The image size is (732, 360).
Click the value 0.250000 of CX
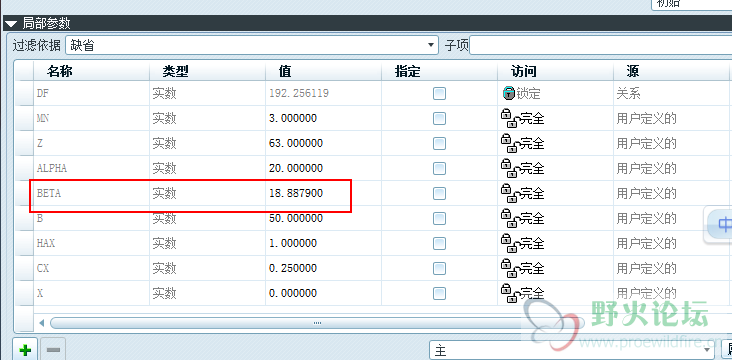pyautogui.click(x=293, y=268)
